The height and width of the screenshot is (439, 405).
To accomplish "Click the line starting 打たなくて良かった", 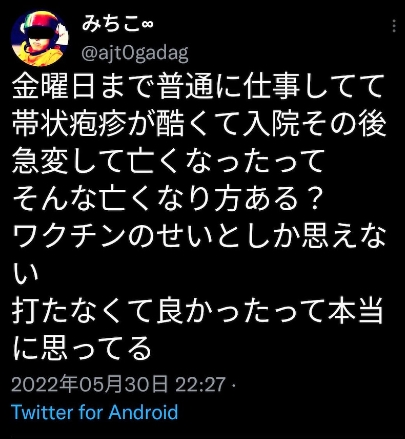I will coord(198,311).
